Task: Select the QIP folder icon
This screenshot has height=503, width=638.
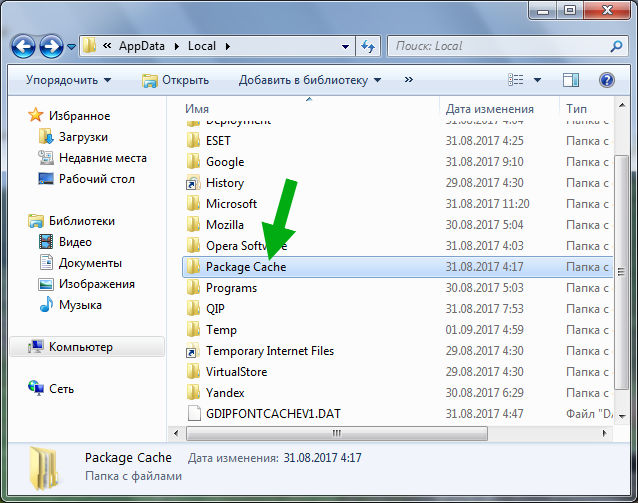Action: tap(193, 308)
